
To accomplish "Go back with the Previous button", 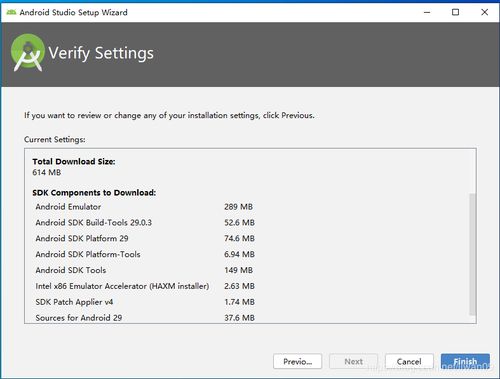I will coord(297,361).
